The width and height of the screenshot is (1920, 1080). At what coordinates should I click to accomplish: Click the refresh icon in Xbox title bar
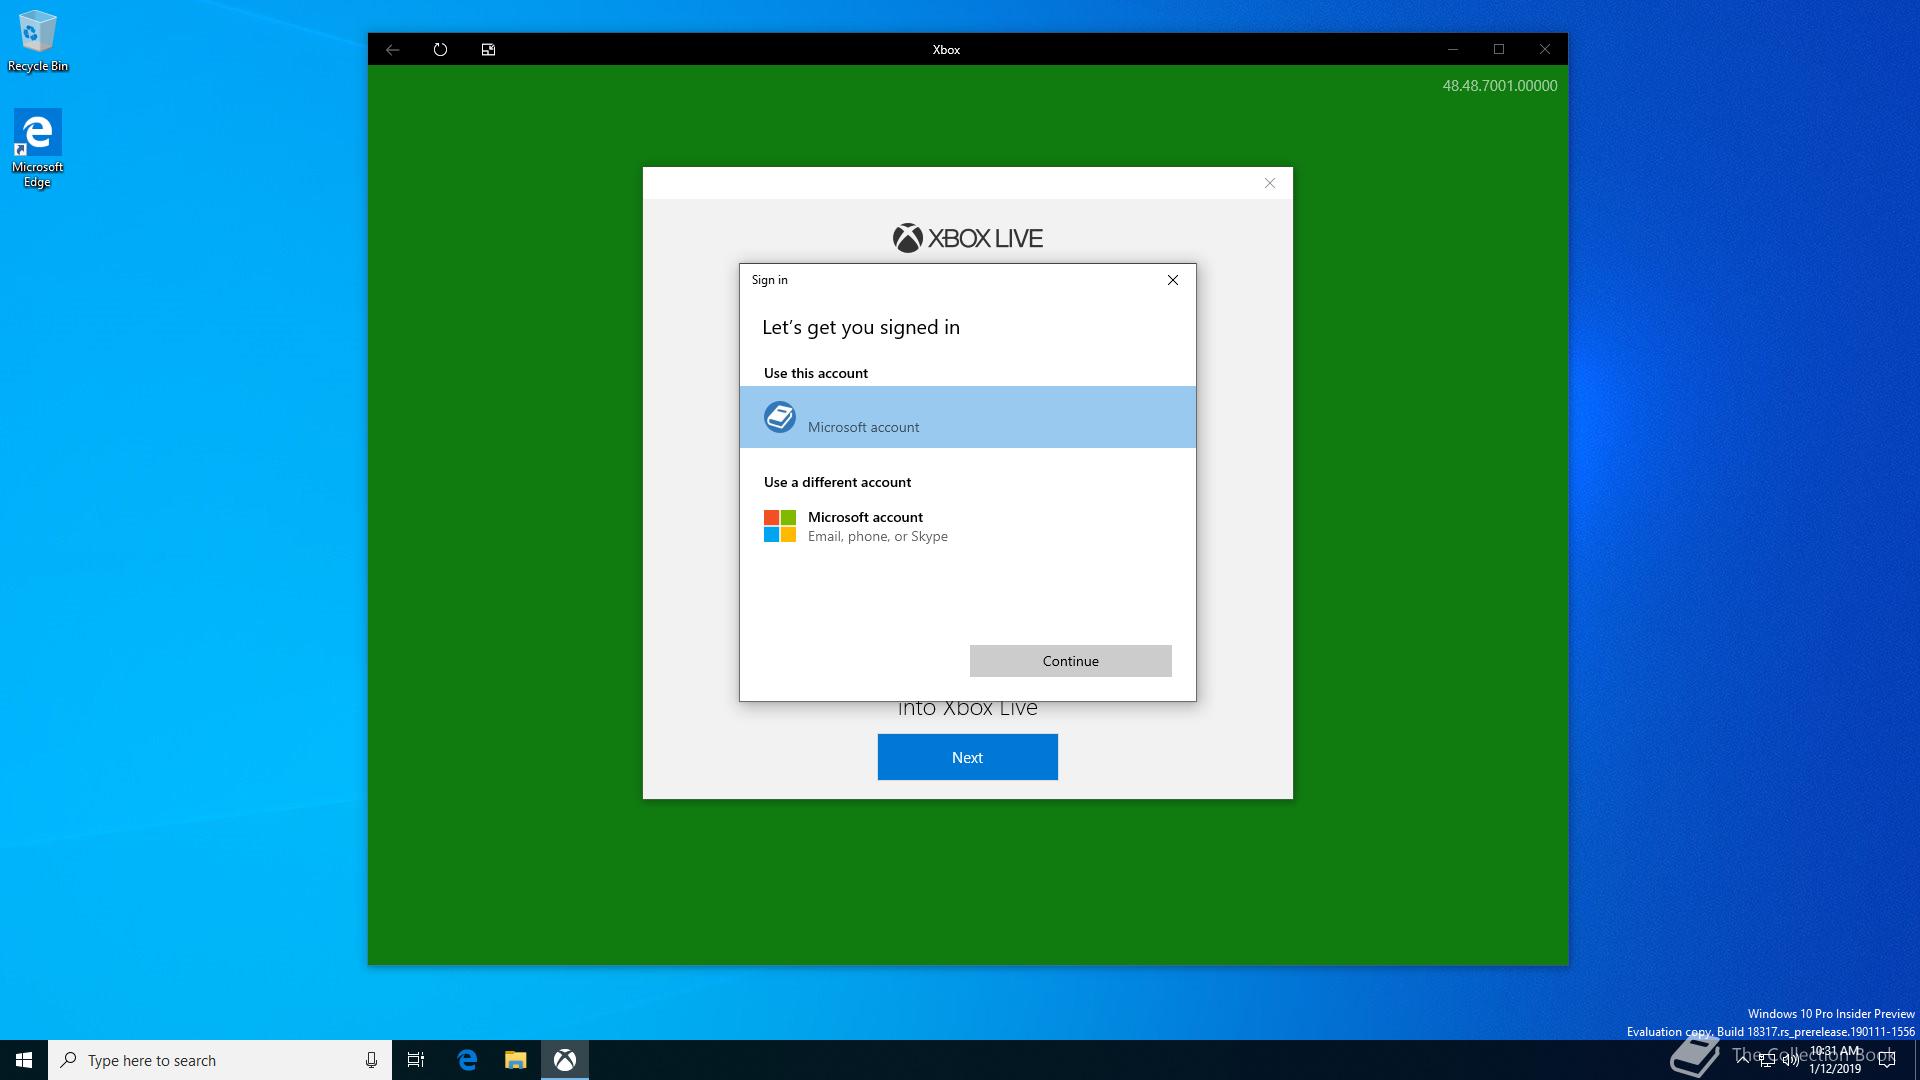coord(440,49)
